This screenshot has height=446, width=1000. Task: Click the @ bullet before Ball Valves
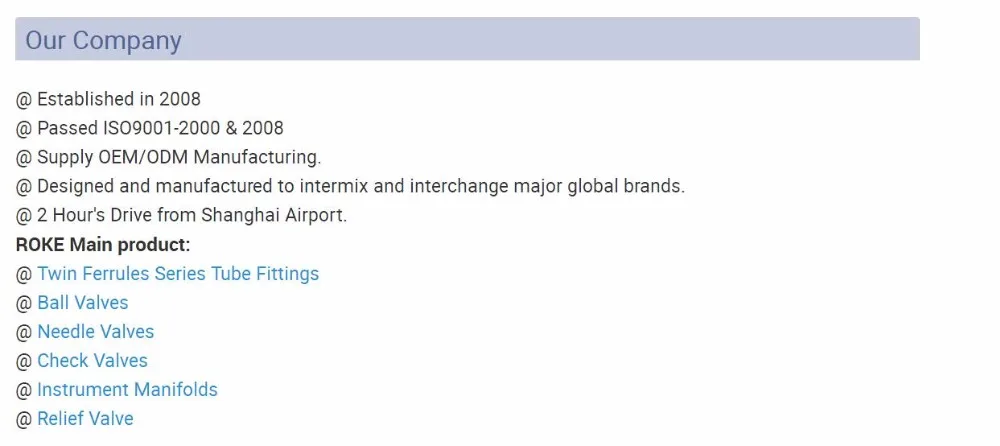coord(24,303)
